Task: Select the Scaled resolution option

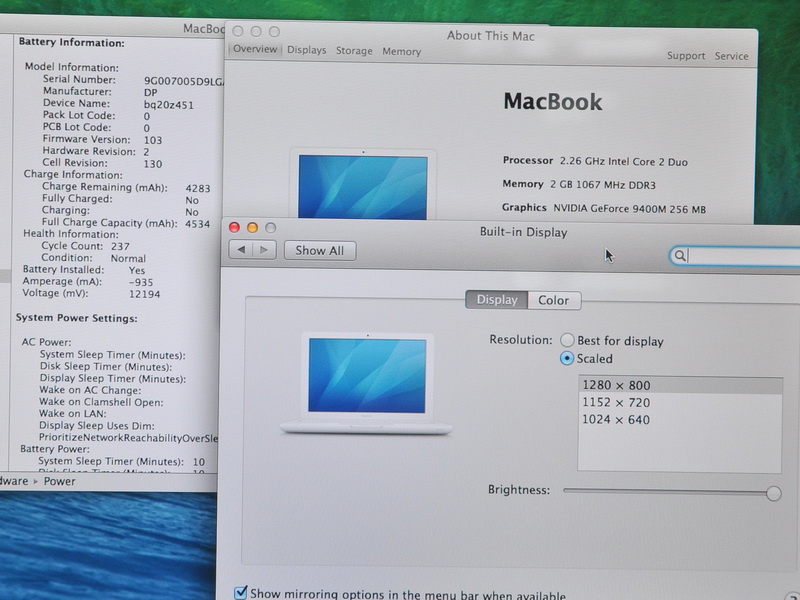Action: click(x=567, y=358)
